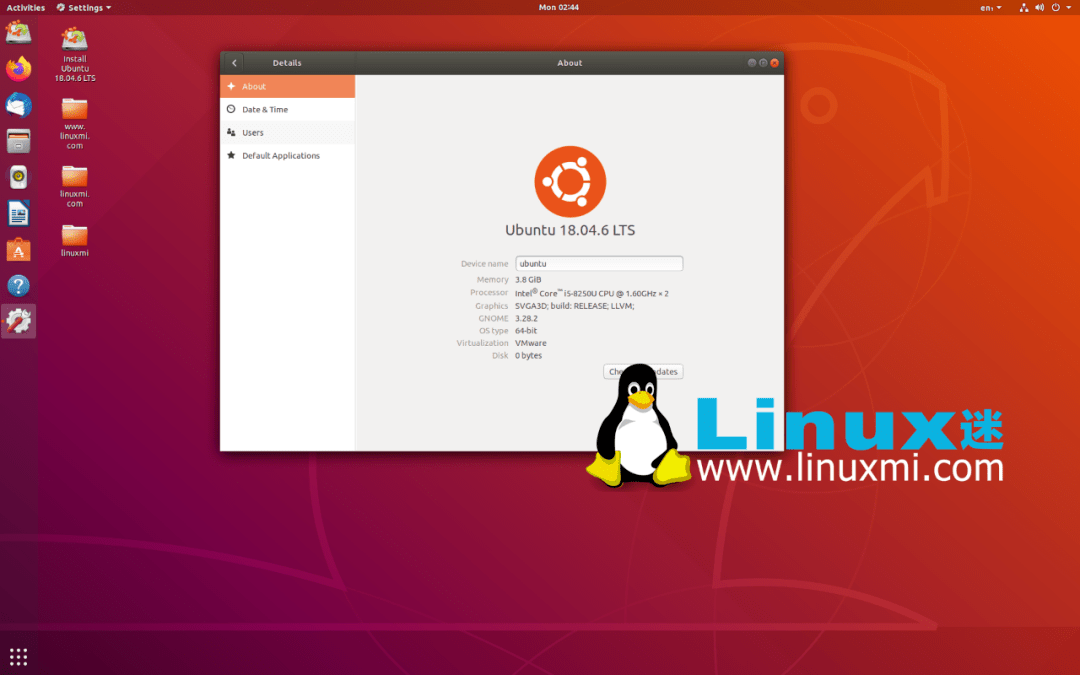The image size is (1080, 675).
Task: Open the clock calendar Mon 02:44
Action: pos(559,8)
